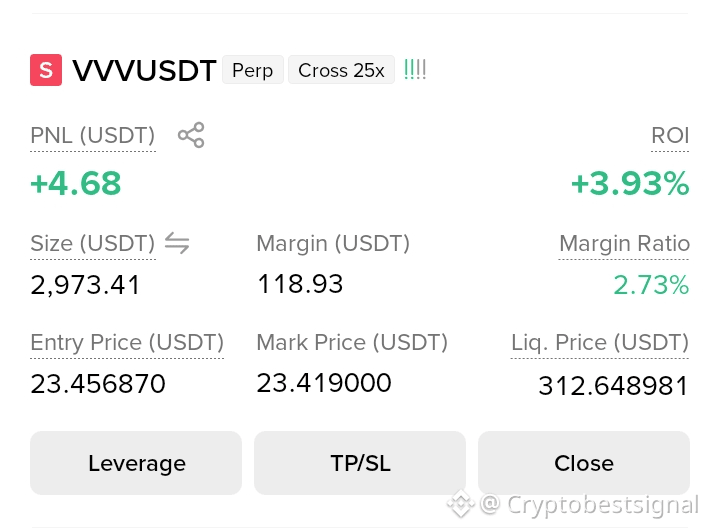
Task: Toggle size unit swap arrows icon
Action: 177,243
